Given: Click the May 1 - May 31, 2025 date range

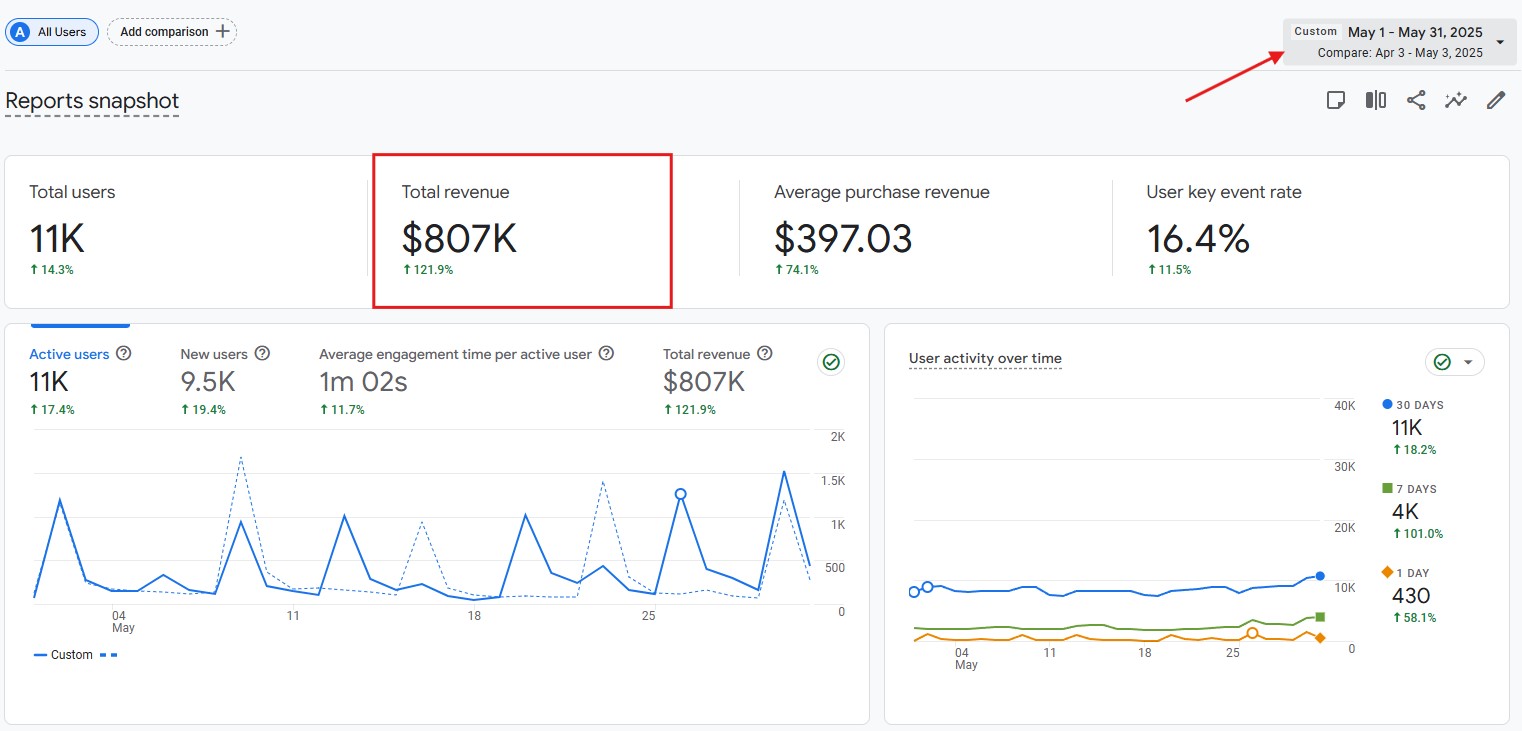Looking at the screenshot, I should [1415, 32].
